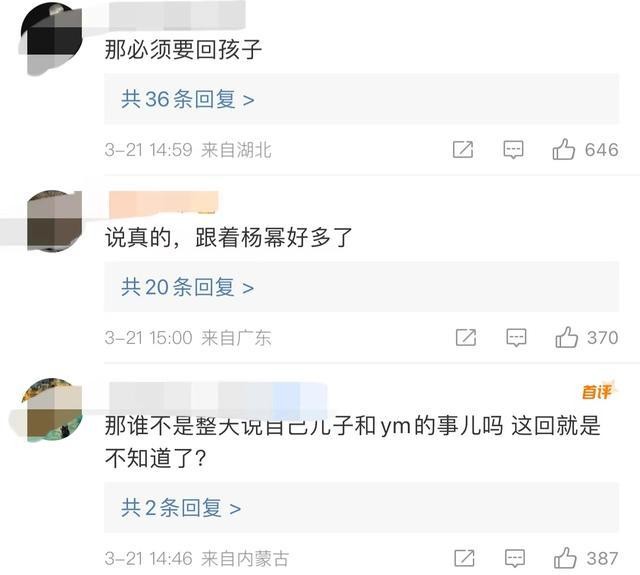Open the second commenter's profile picture
This screenshot has width=640, height=575.
(x=50, y=222)
